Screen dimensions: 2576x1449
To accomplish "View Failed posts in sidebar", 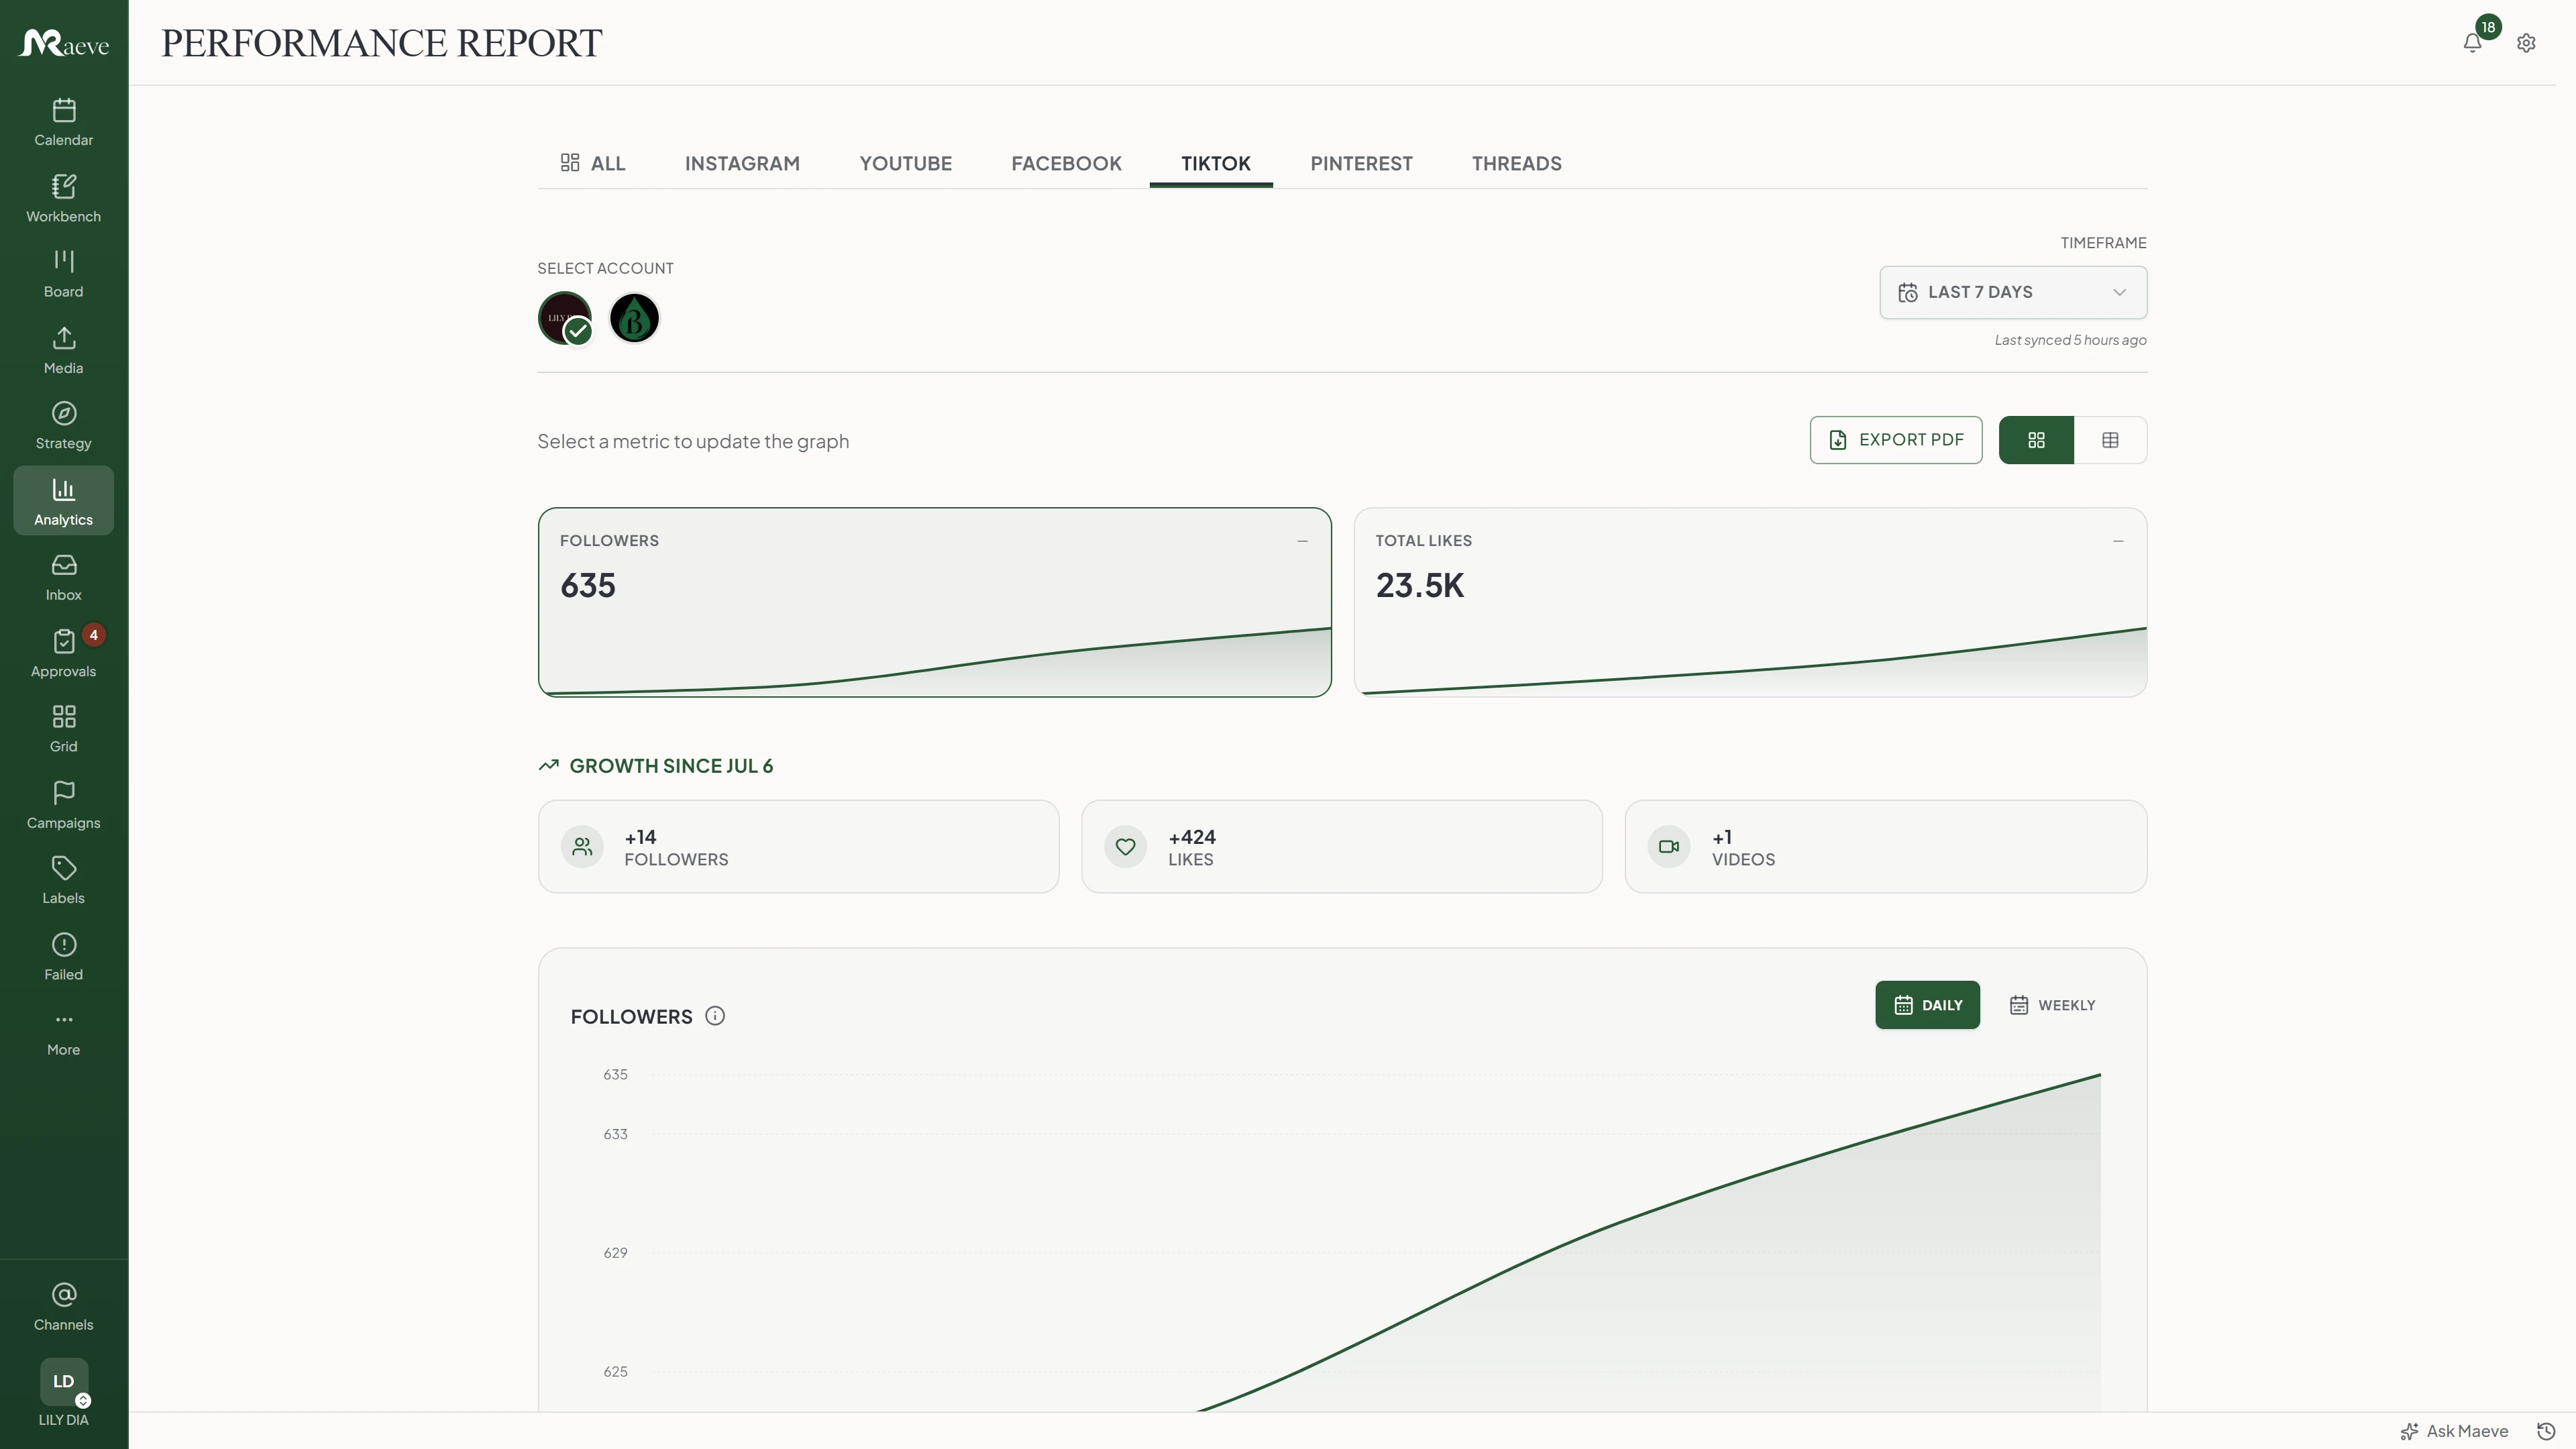I will [63, 956].
